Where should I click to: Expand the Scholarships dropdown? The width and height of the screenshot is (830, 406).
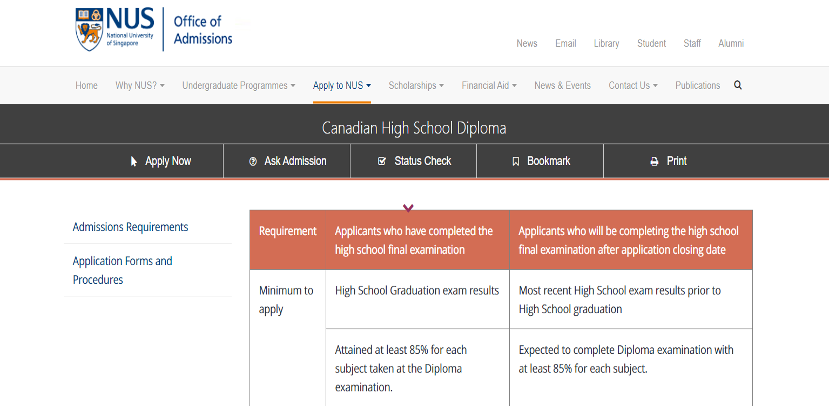coord(415,86)
